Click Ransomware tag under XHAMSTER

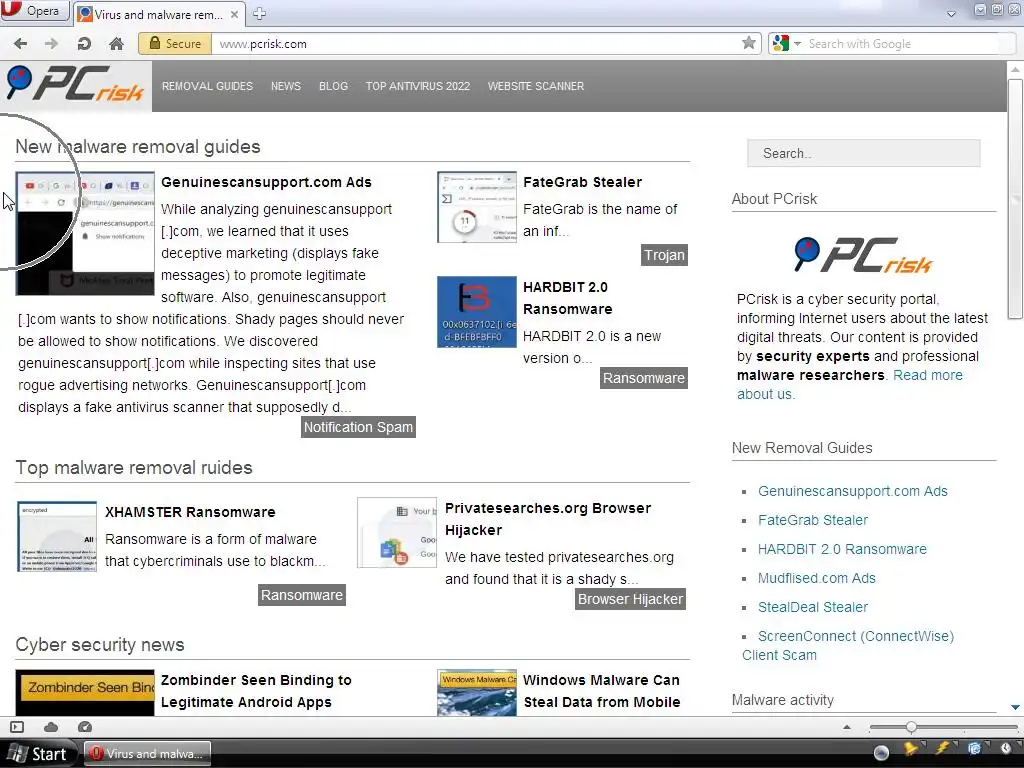pyautogui.click(x=302, y=595)
